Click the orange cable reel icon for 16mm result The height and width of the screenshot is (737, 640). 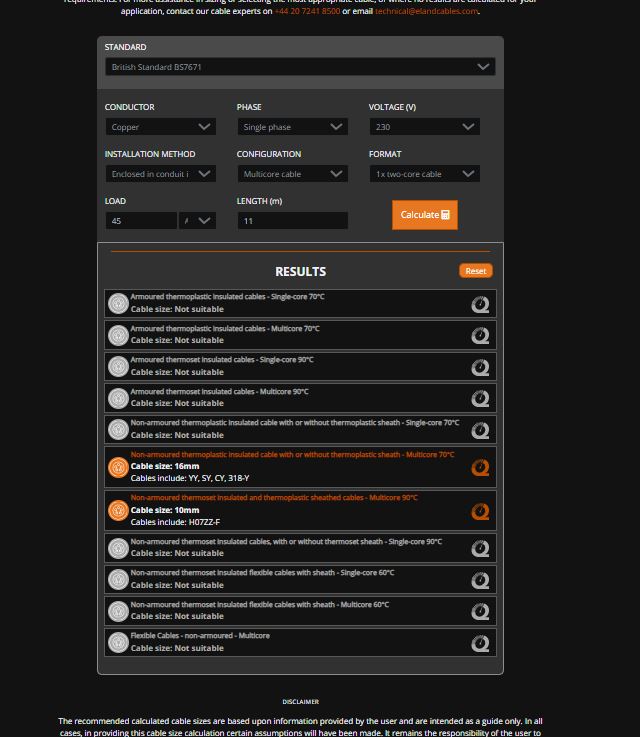point(480,467)
